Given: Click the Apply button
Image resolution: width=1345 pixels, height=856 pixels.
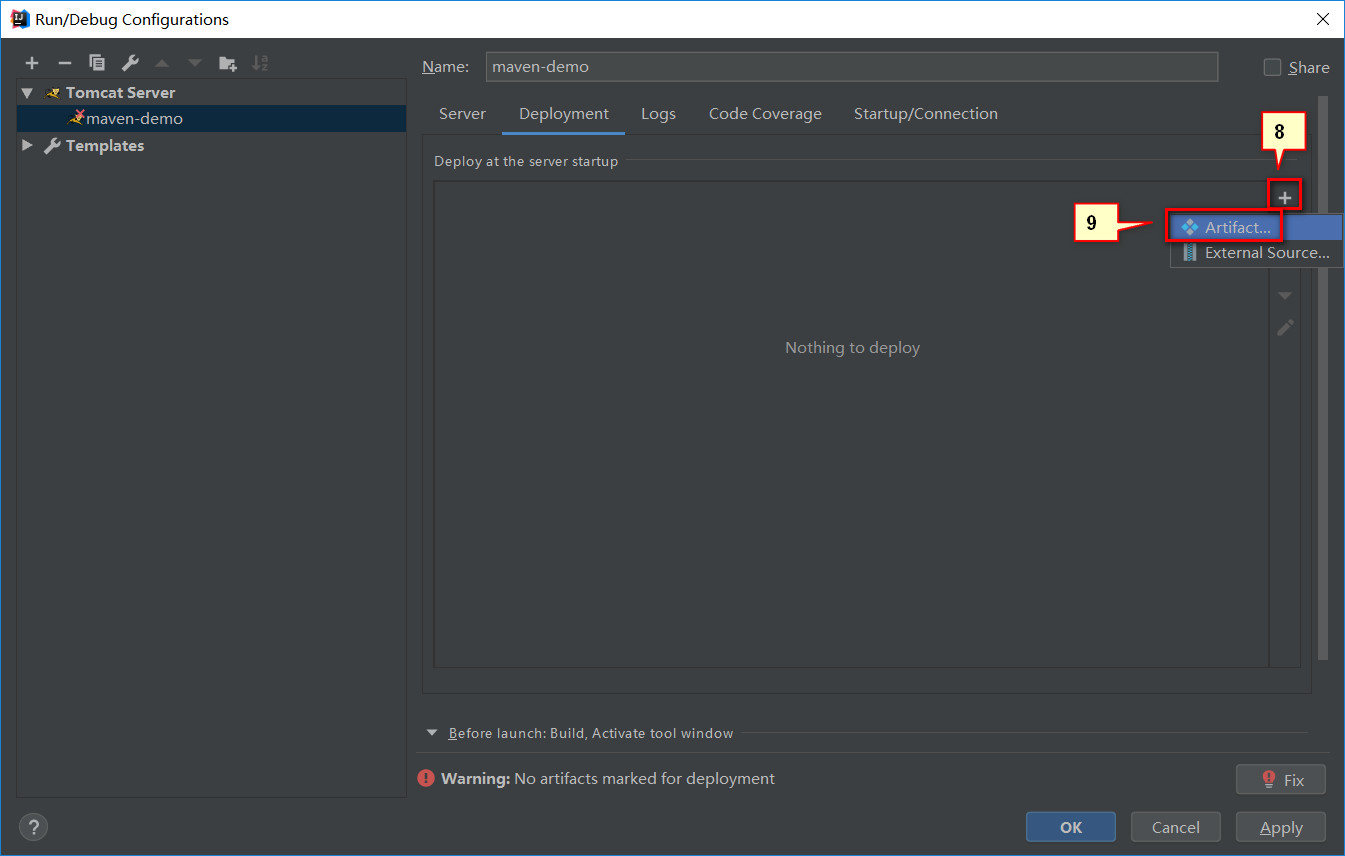Looking at the screenshot, I should [1281, 827].
